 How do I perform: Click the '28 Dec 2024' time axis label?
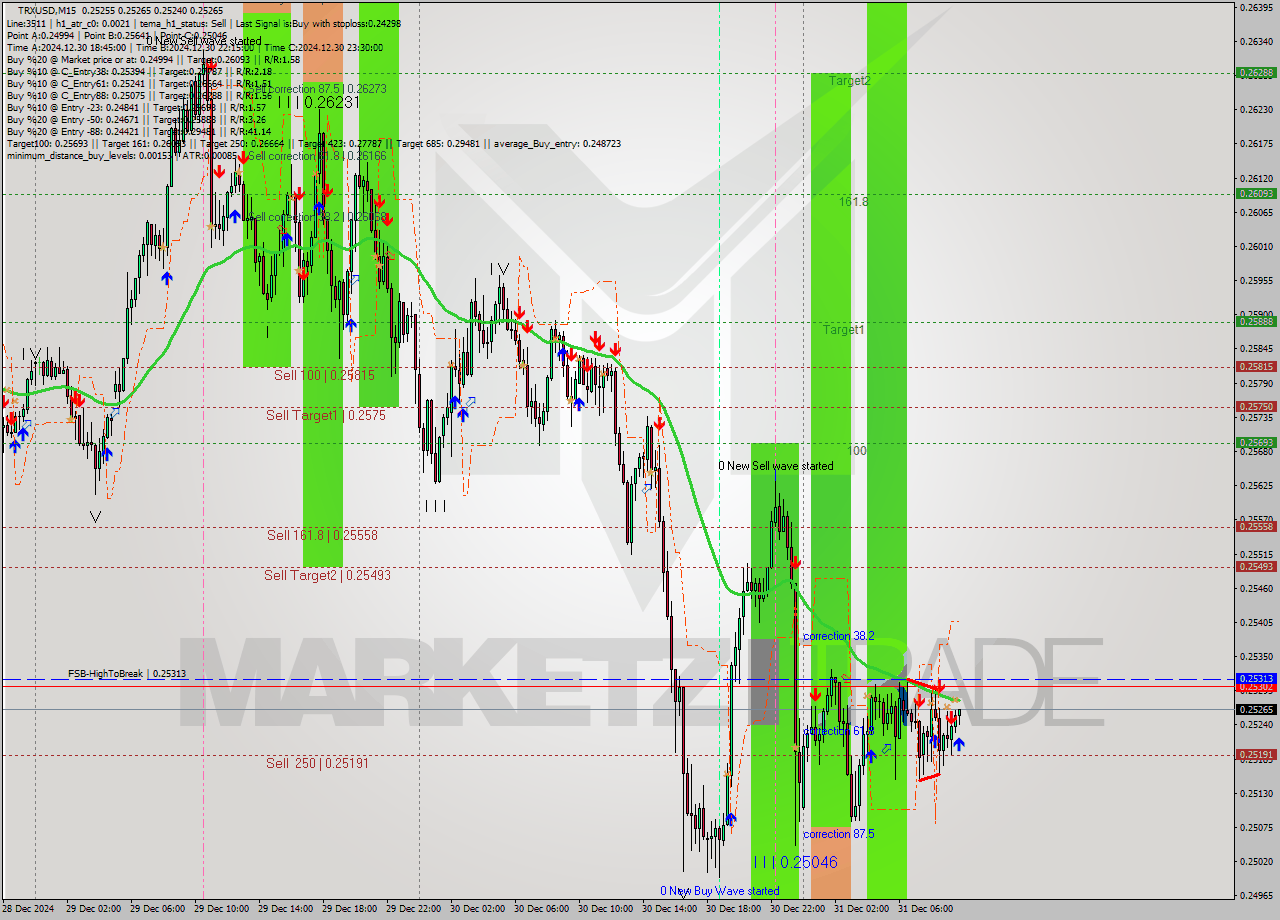pos(28,909)
